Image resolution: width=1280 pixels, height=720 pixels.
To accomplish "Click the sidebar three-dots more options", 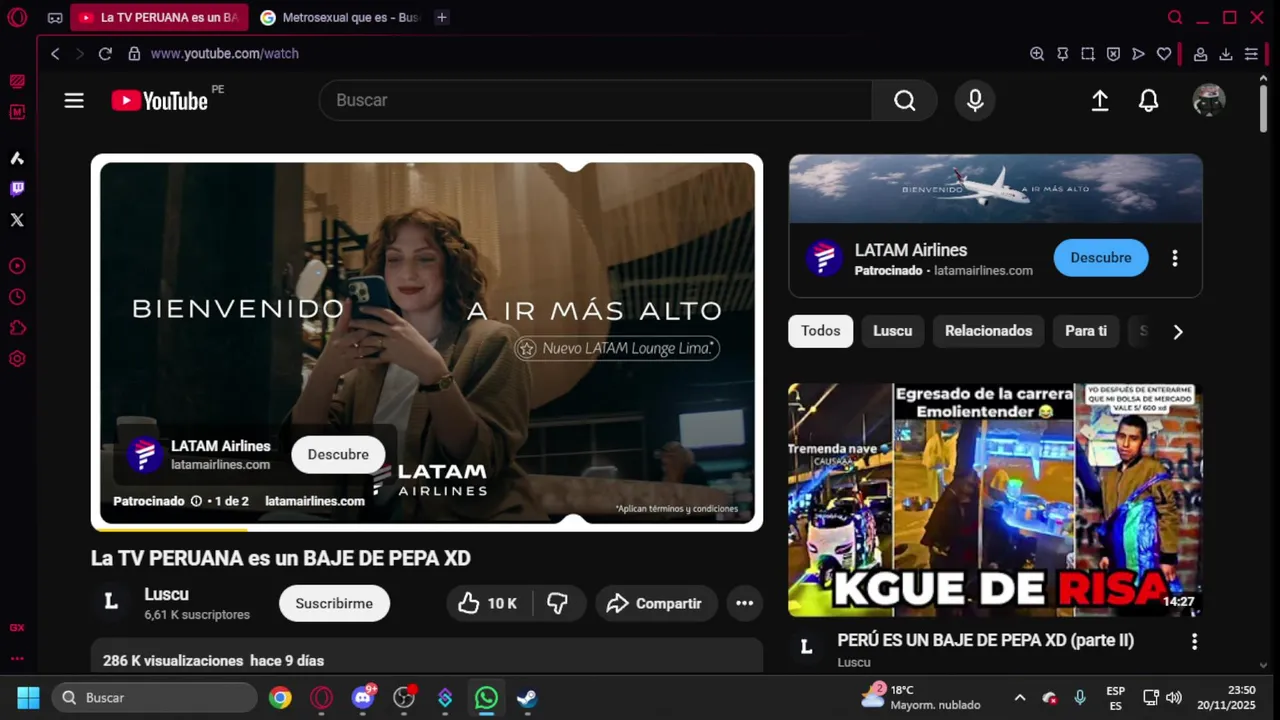I will [17, 659].
